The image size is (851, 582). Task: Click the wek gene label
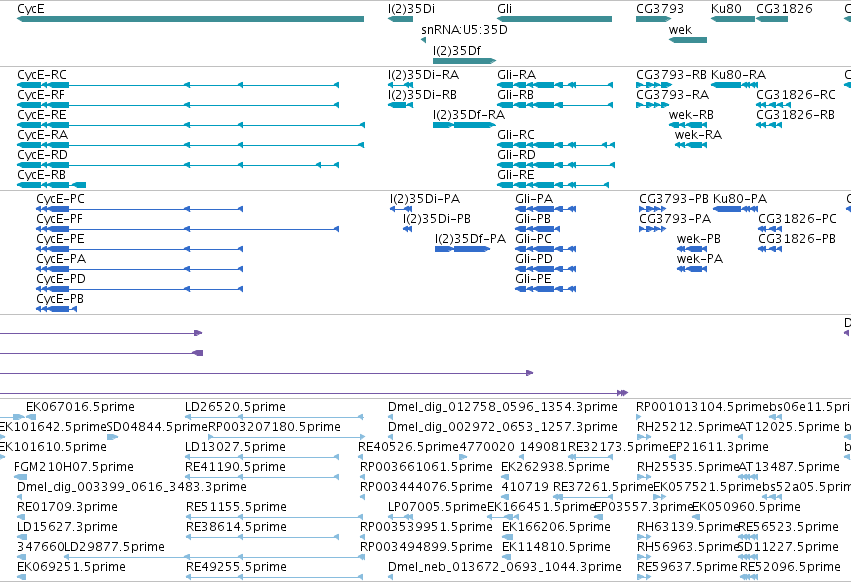pyautogui.click(x=680, y=30)
